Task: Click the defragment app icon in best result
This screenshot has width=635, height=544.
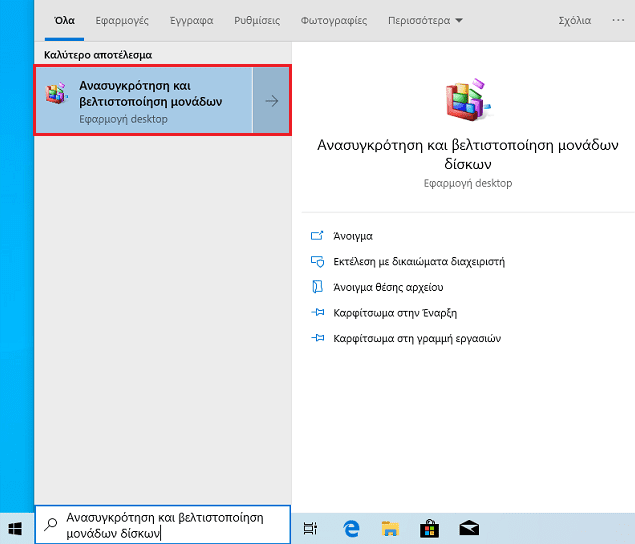Action: pos(56,93)
